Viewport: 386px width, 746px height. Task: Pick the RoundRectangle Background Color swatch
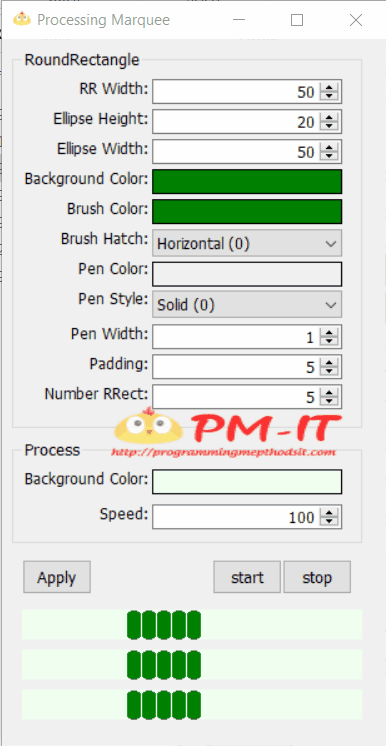pyautogui.click(x=247, y=181)
